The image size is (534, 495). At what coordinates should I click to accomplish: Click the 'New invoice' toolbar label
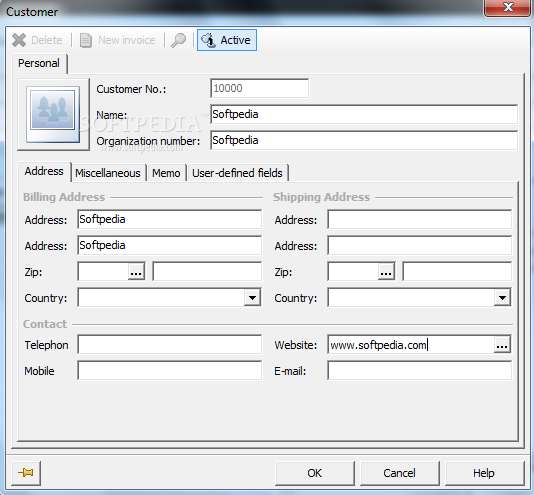pos(127,40)
